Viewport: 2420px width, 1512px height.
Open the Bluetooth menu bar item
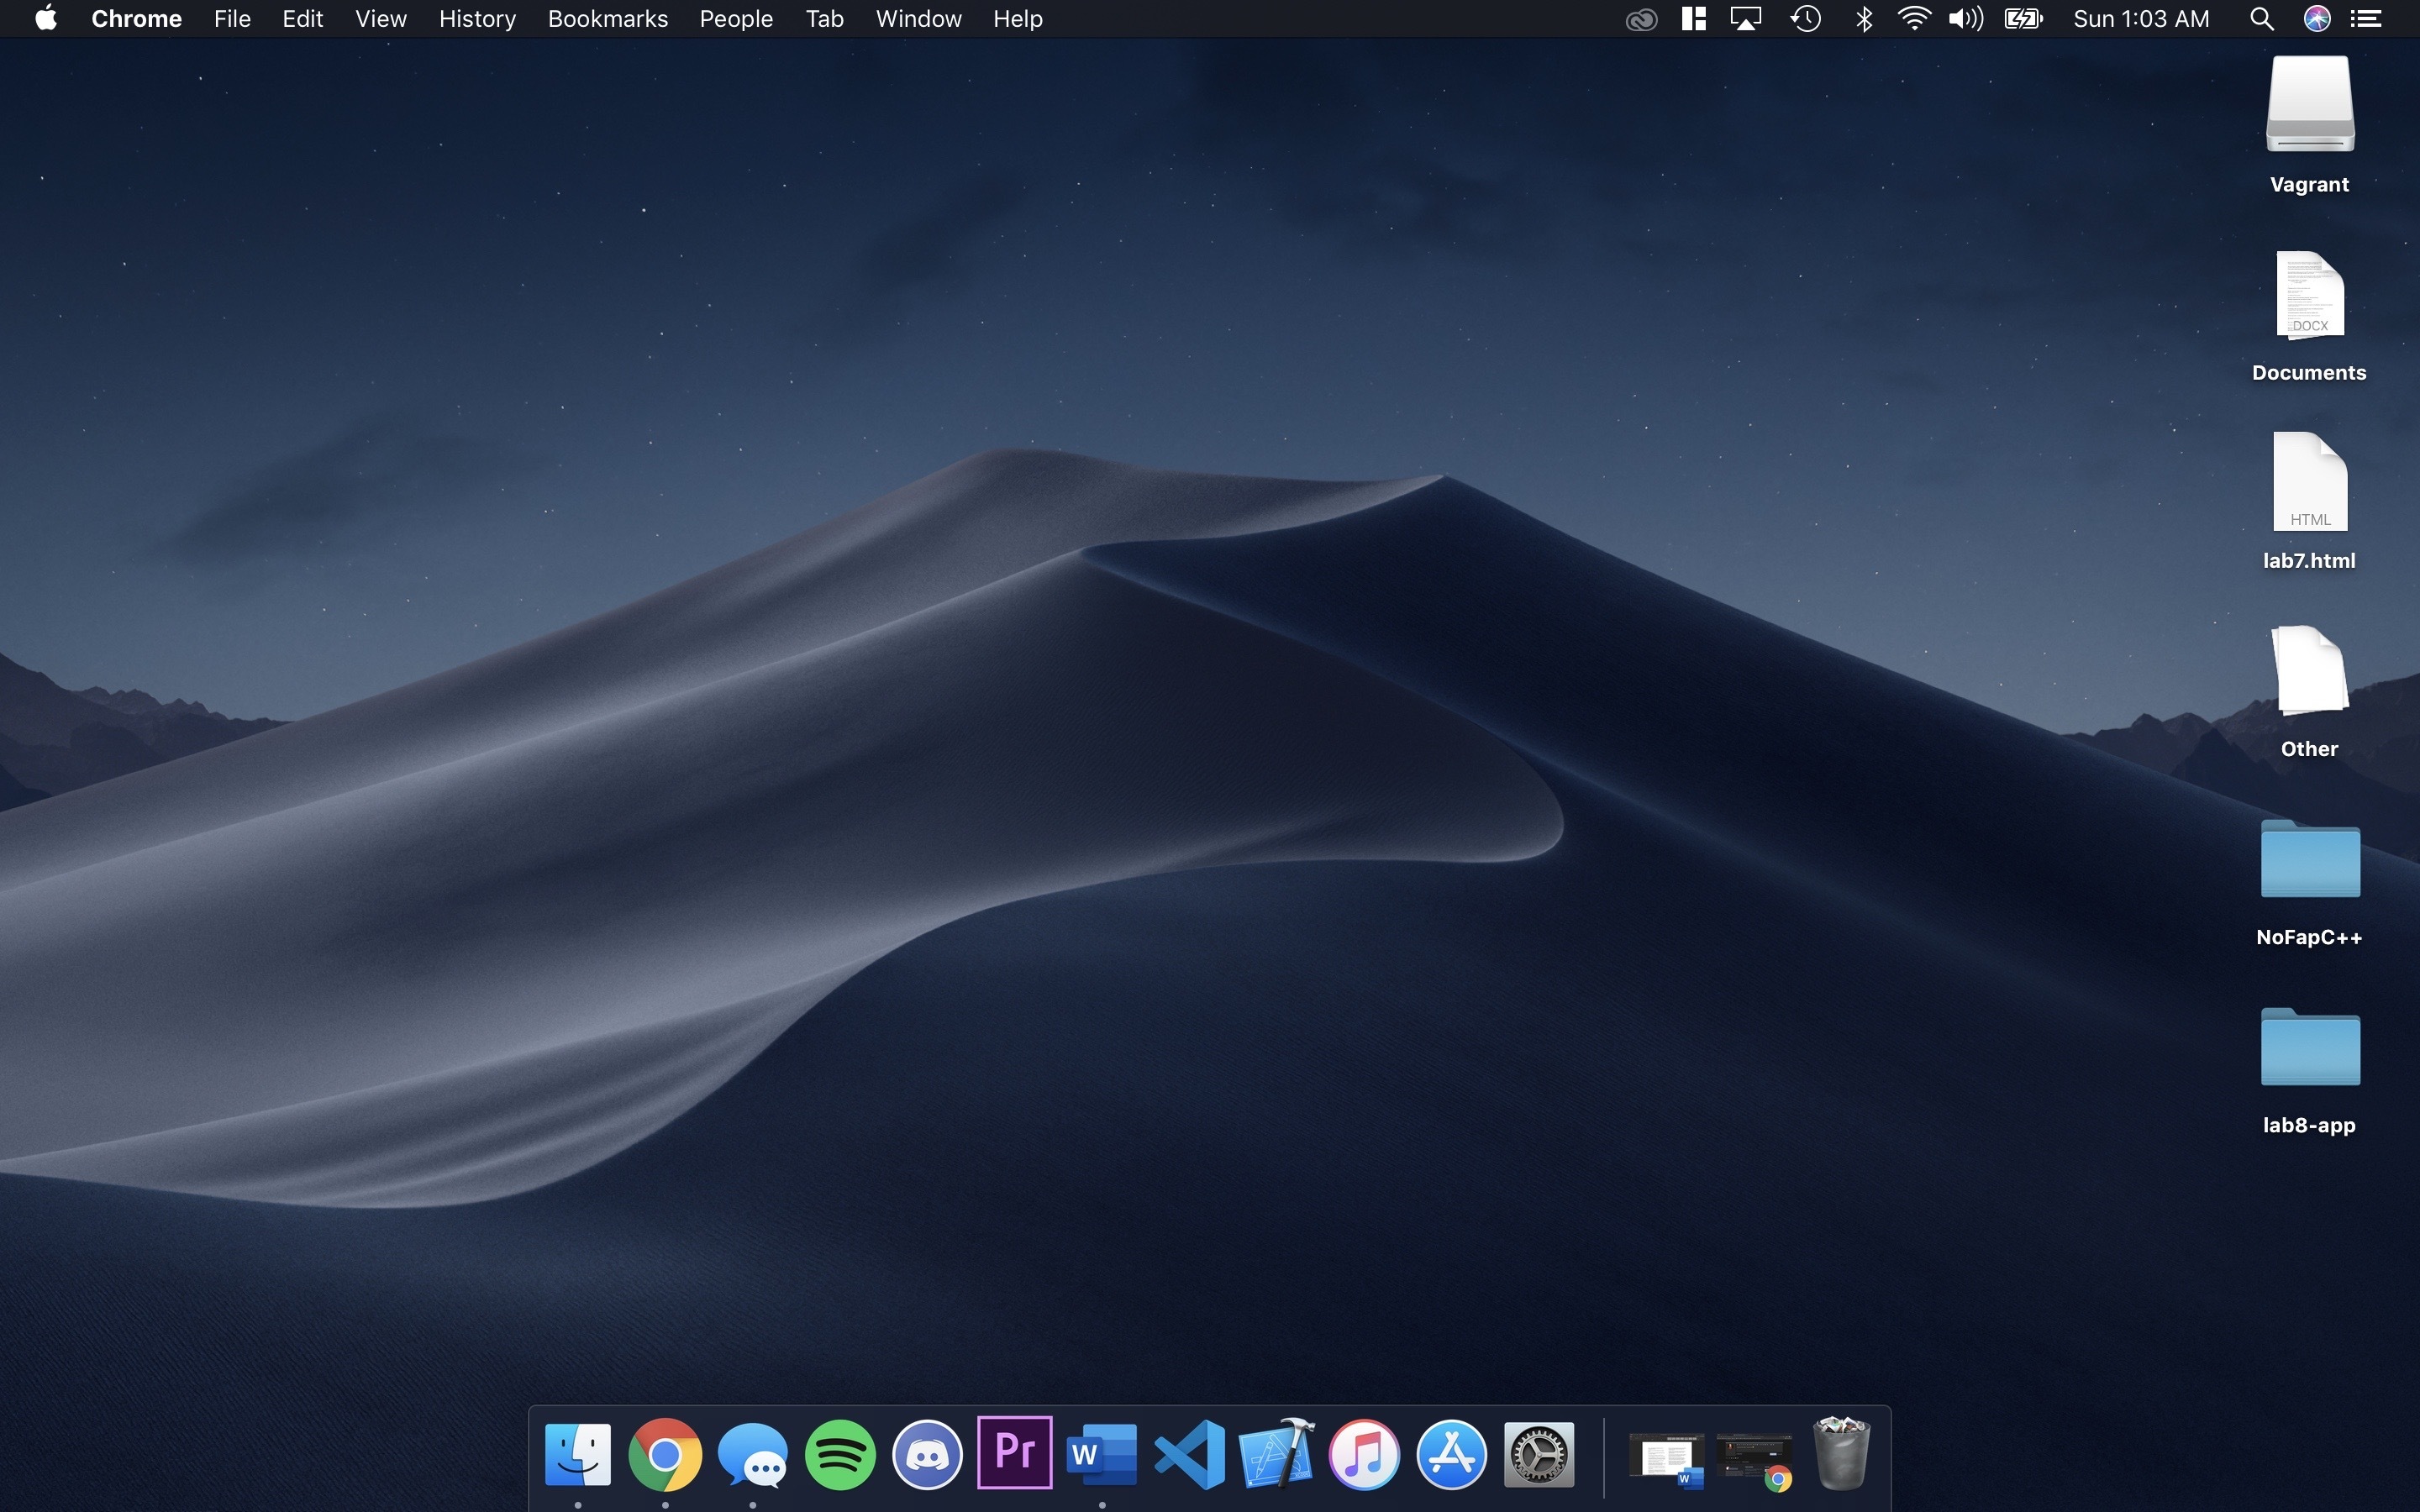[x=1864, y=19]
